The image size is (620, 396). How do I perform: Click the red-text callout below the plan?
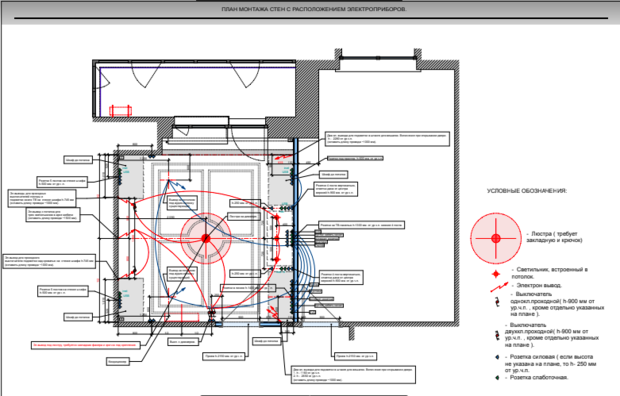pyautogui.click(x=86, y=345)
